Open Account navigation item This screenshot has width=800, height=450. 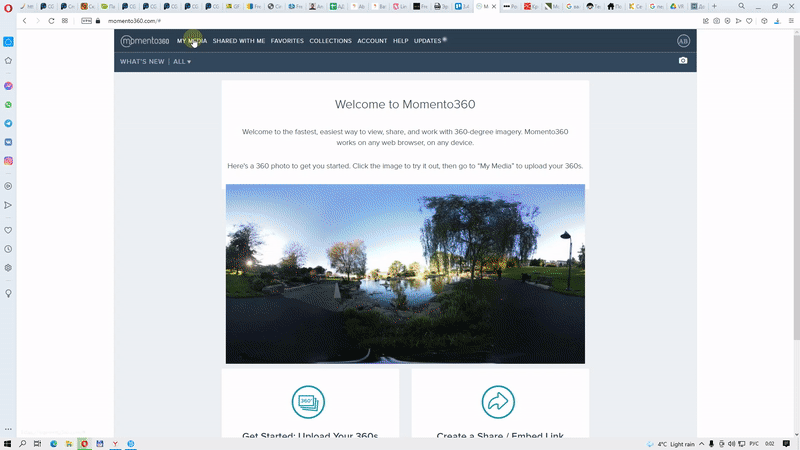[x=372, y=41]
